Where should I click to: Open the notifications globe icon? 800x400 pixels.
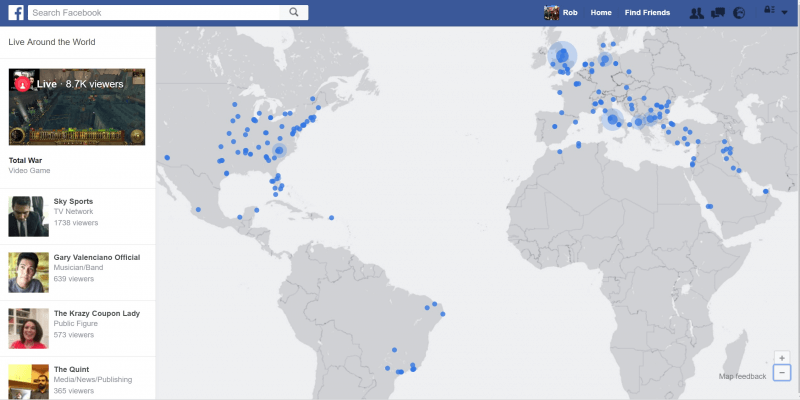click(739, 13)
